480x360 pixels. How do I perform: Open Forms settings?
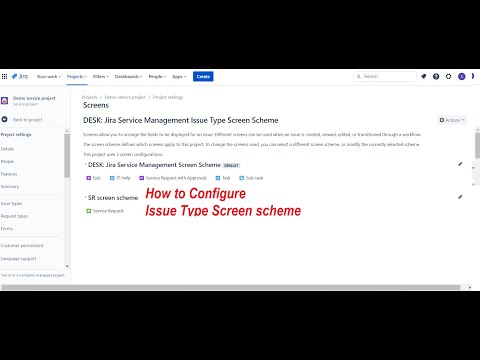(7, 228)
